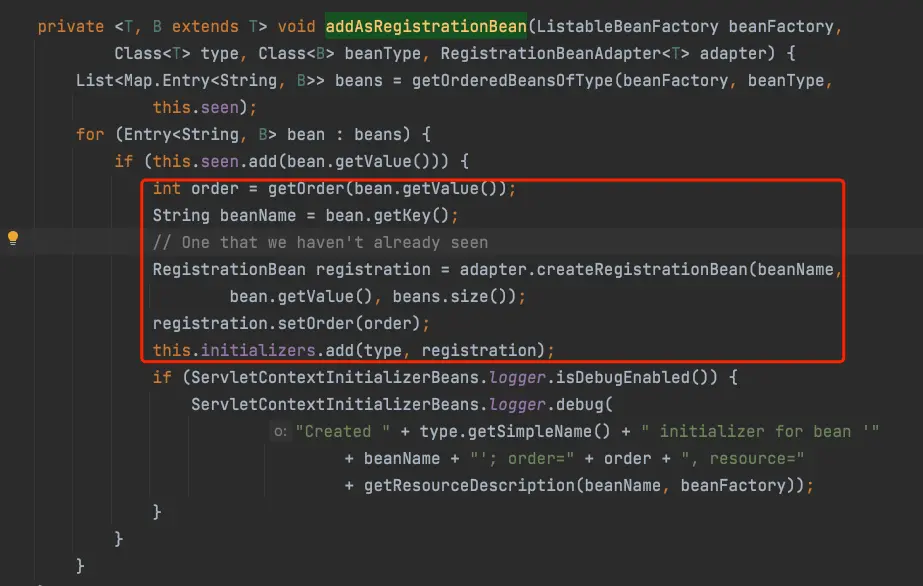
Task: Click the yellow lightbulb quick-fix icon
Action: pos(13,238)
